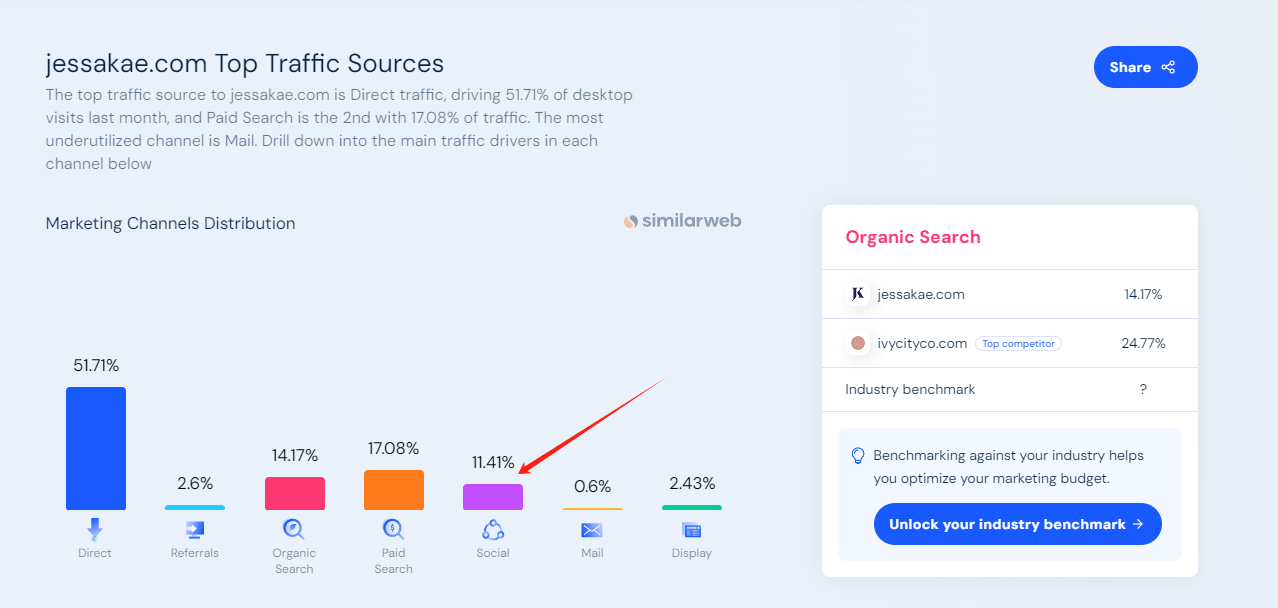Select the orange Paid Search bar
This screenshot has height=608, width=1278.
point(394,490)
